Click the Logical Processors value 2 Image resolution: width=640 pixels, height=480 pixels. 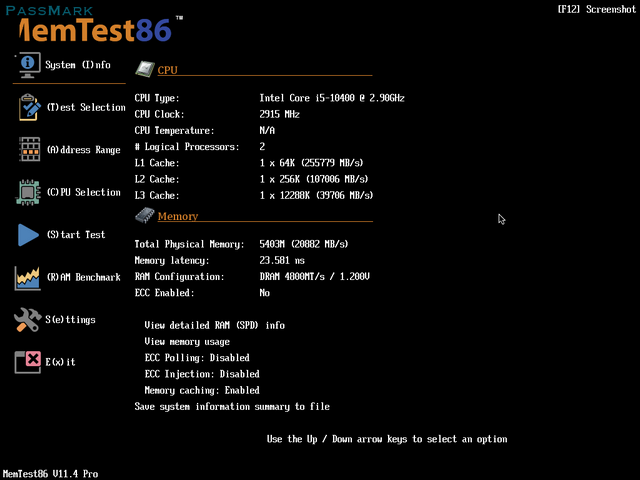click(x=262, y=147)
